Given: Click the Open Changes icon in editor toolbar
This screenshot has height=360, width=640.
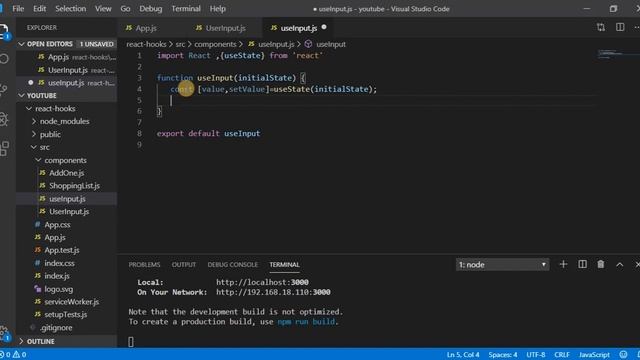Looking at the screenshot, I should [600, 27].
